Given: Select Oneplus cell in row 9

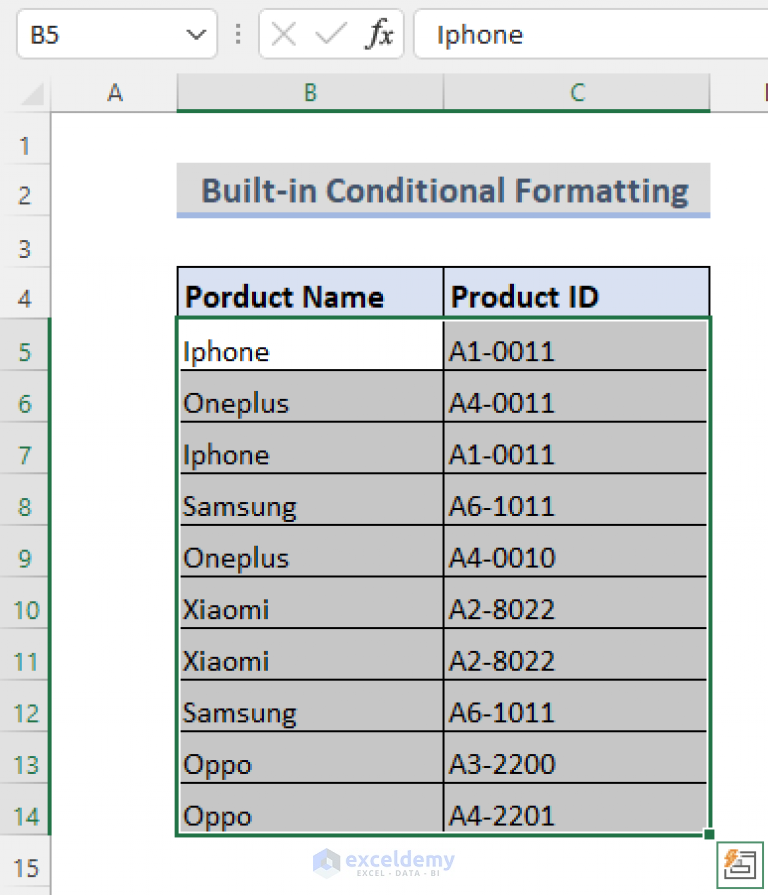Looking at the screenshot, I should [x=310, y=552].
